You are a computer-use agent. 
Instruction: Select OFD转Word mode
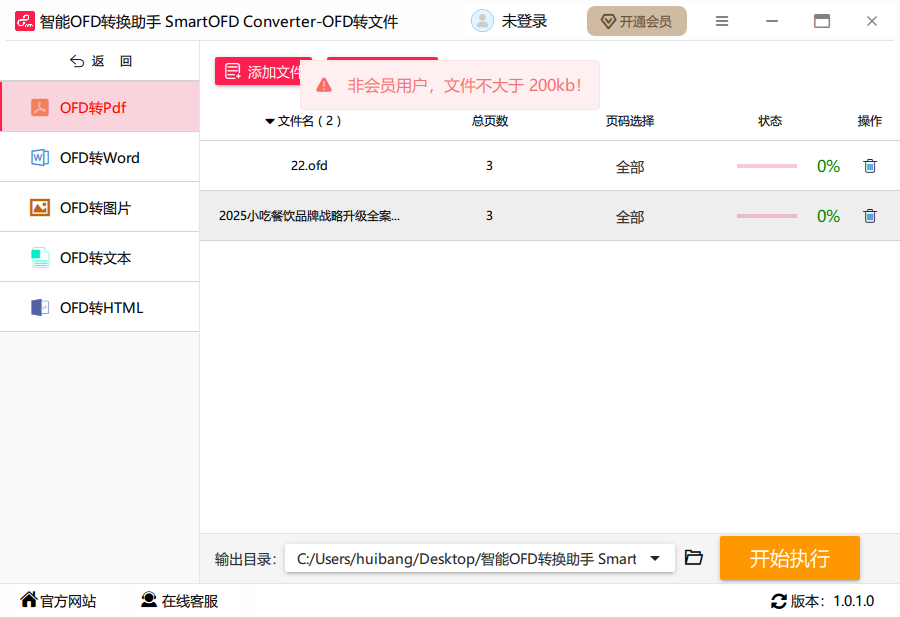click(99, 157)
